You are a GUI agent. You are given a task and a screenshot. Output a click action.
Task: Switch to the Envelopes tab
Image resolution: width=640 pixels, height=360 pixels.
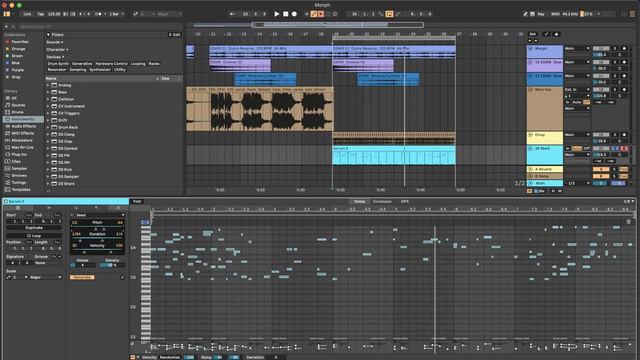pos(382,202)
